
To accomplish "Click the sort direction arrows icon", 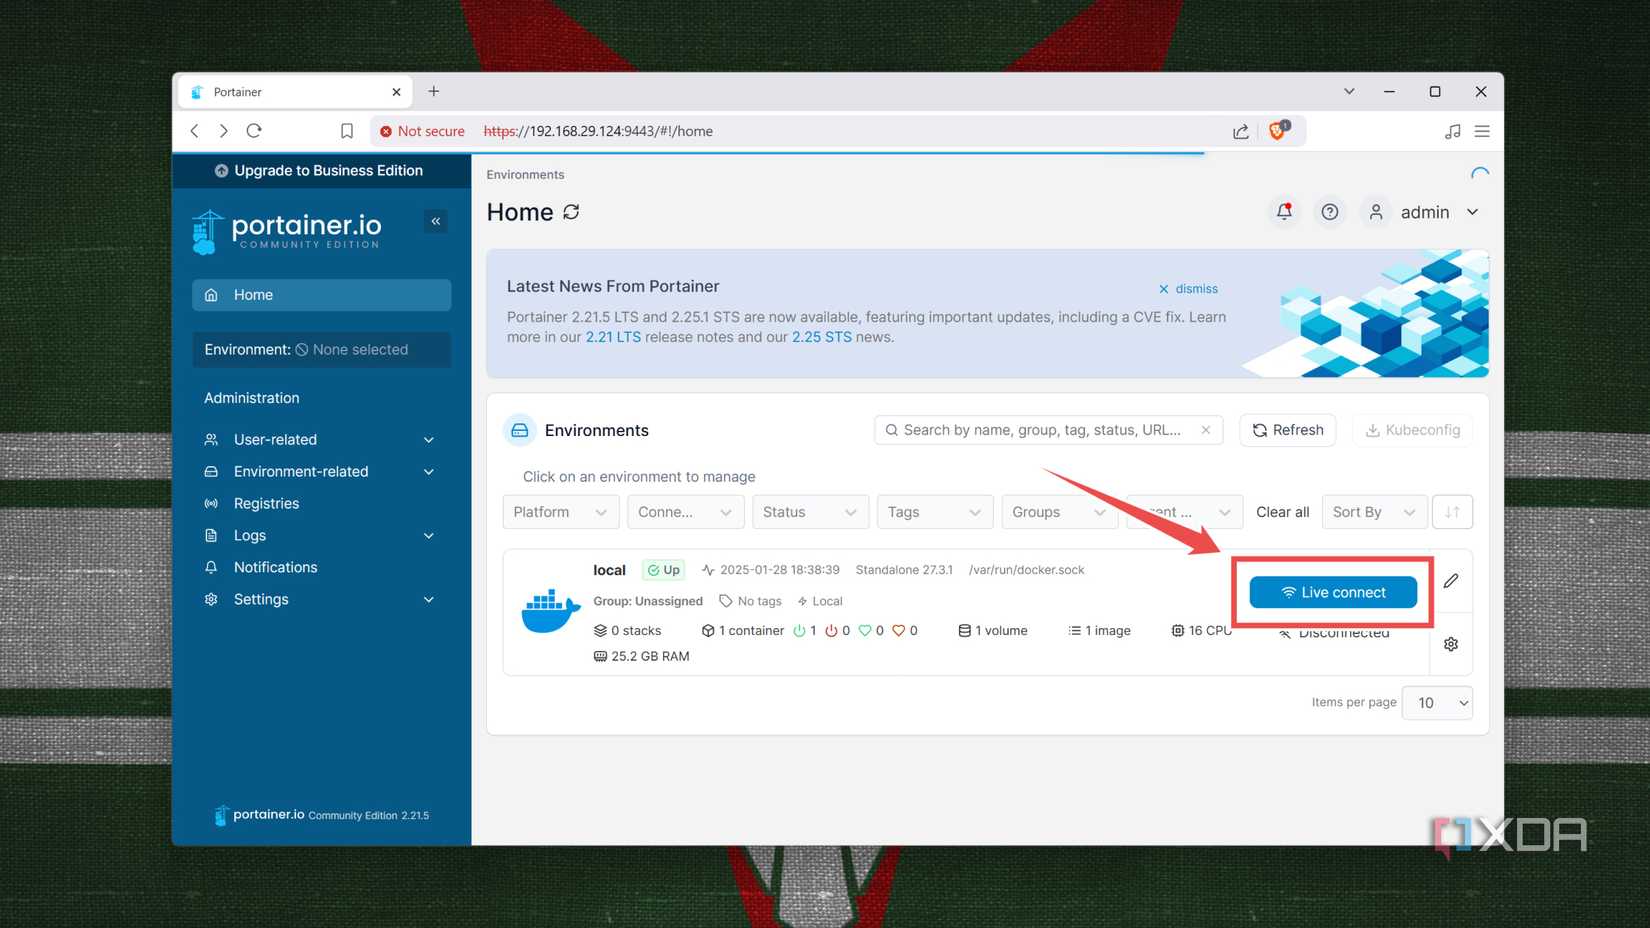I will point(1452,511).
